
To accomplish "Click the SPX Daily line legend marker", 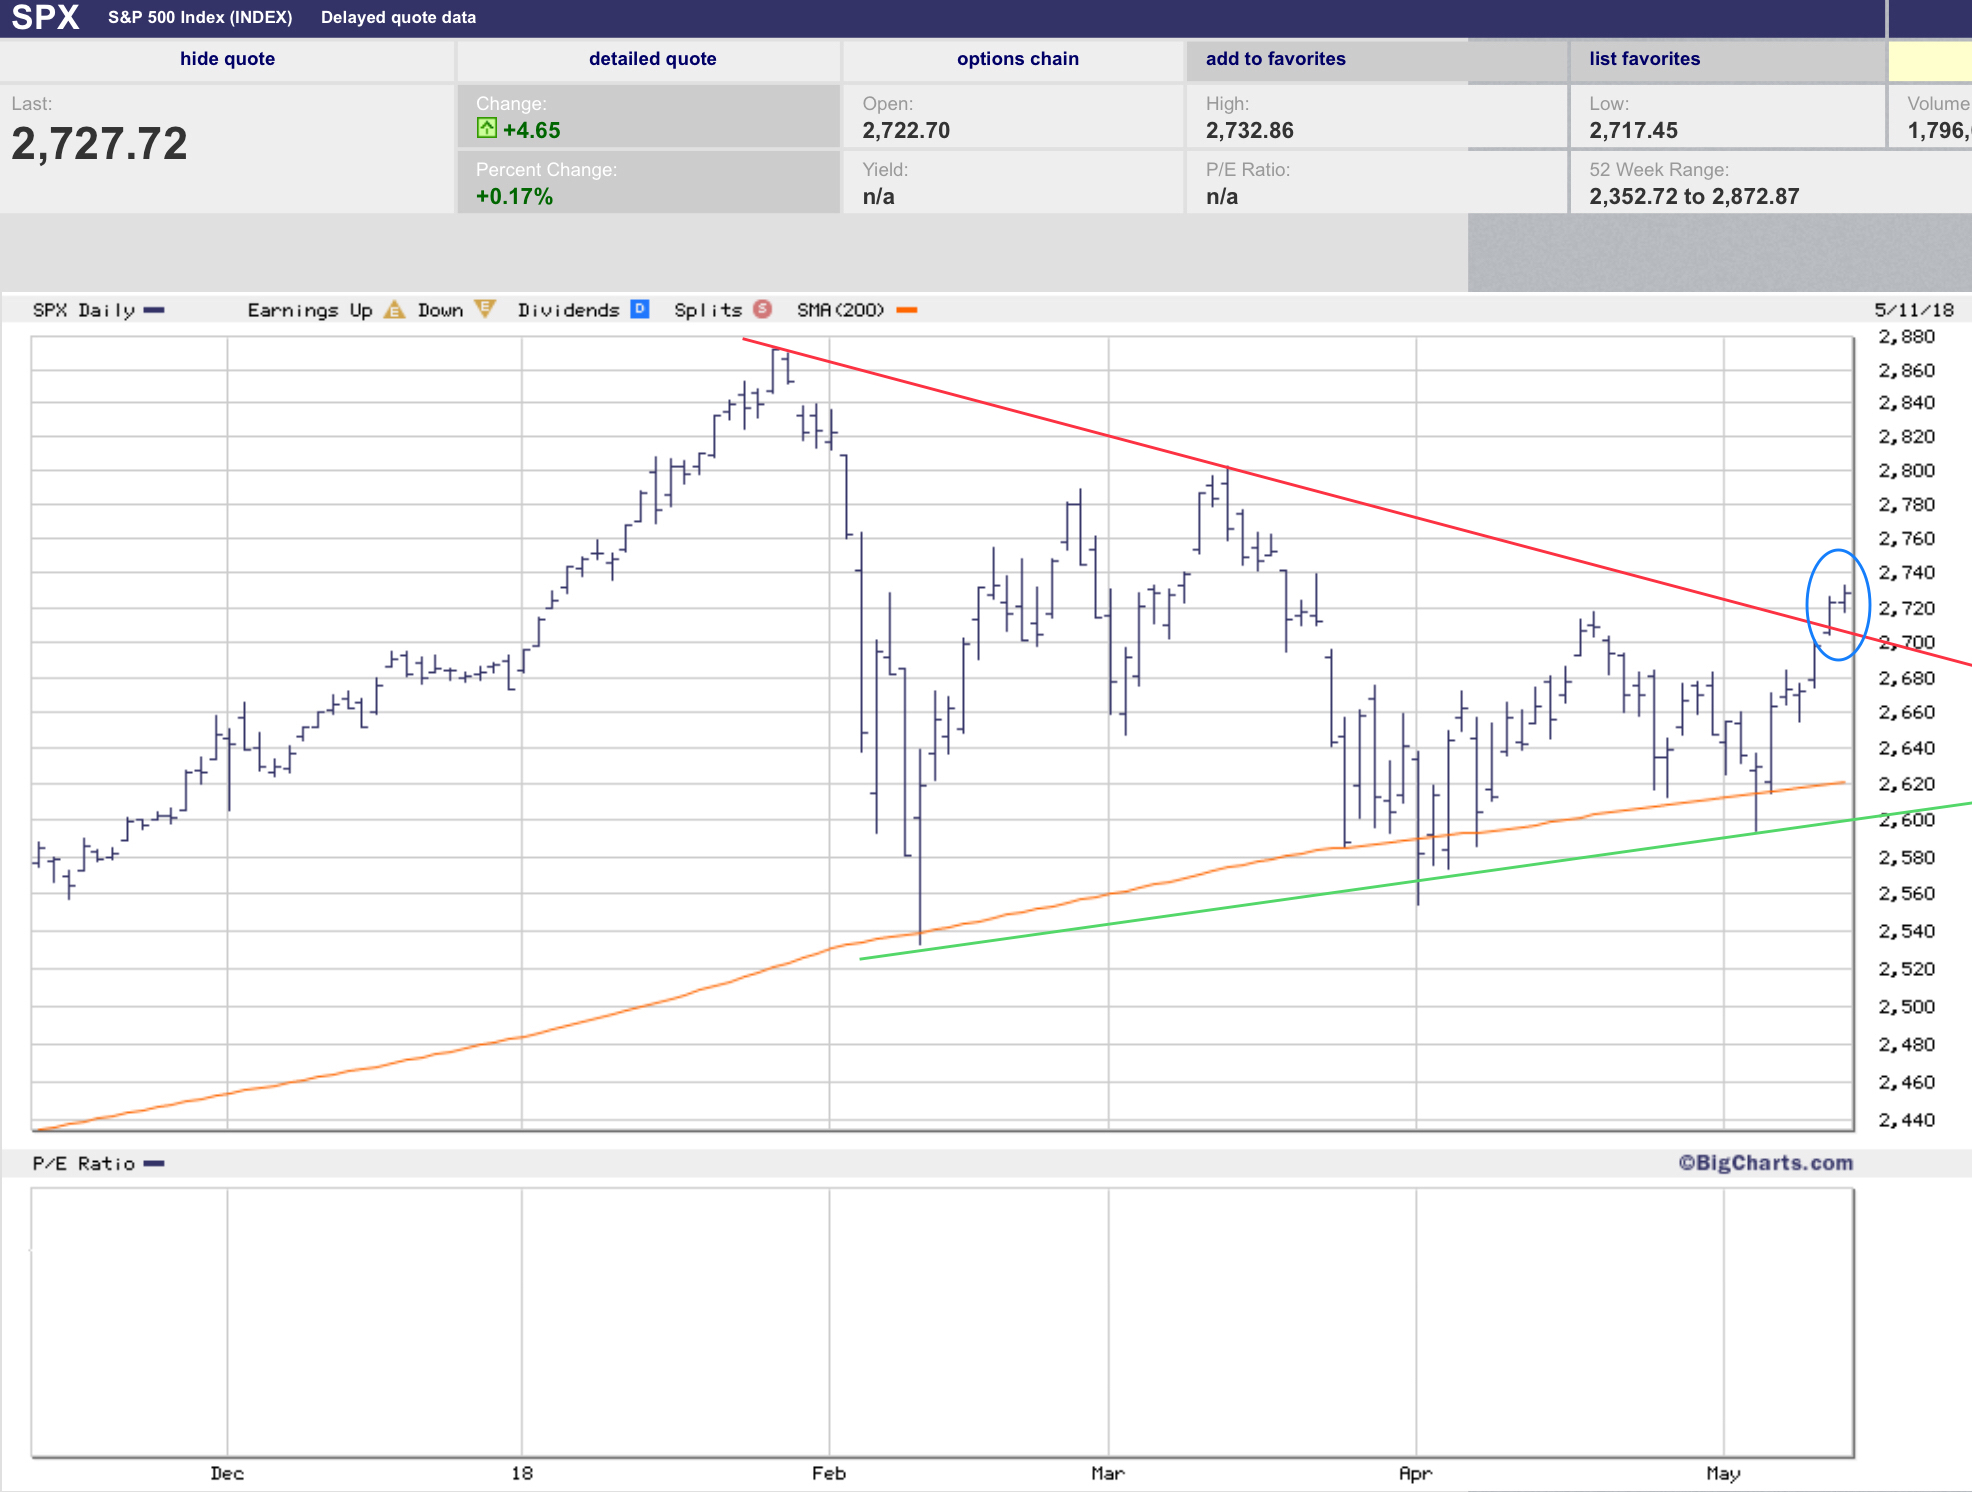I will point(154,310).
